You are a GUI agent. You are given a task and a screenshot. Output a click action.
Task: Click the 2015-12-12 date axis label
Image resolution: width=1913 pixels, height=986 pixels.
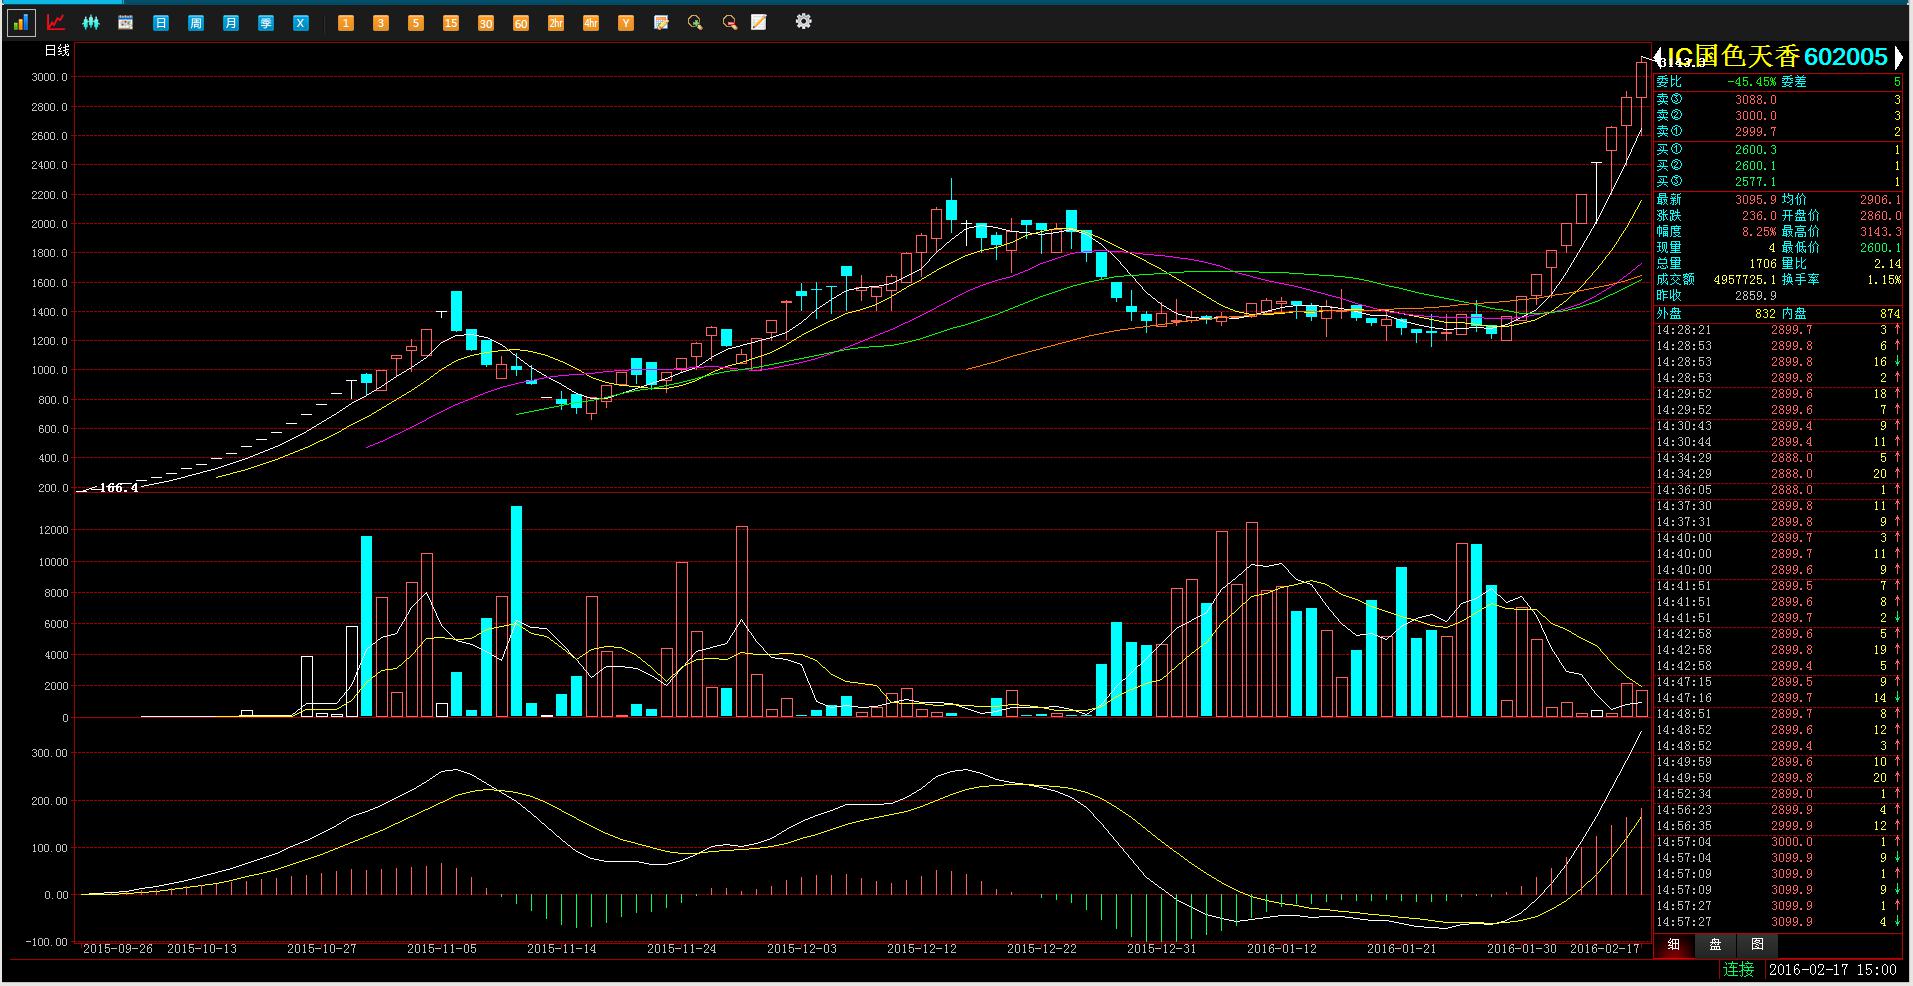click(922, 949)
